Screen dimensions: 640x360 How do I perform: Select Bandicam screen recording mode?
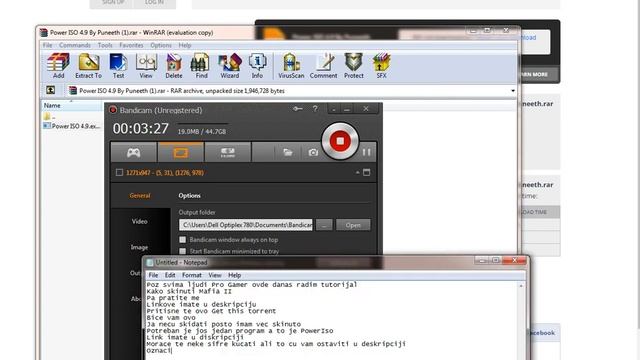coord(180,152)
